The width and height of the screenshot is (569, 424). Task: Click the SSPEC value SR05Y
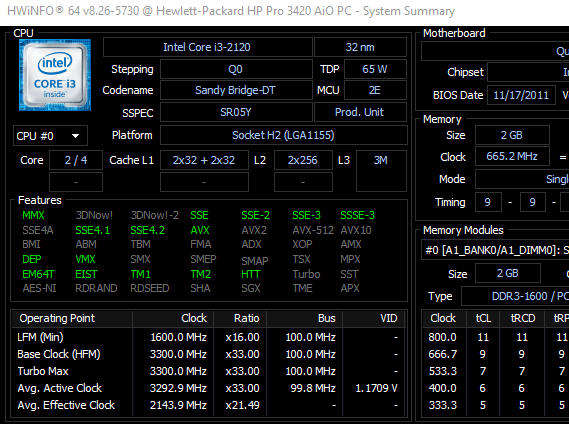[236, 112]
